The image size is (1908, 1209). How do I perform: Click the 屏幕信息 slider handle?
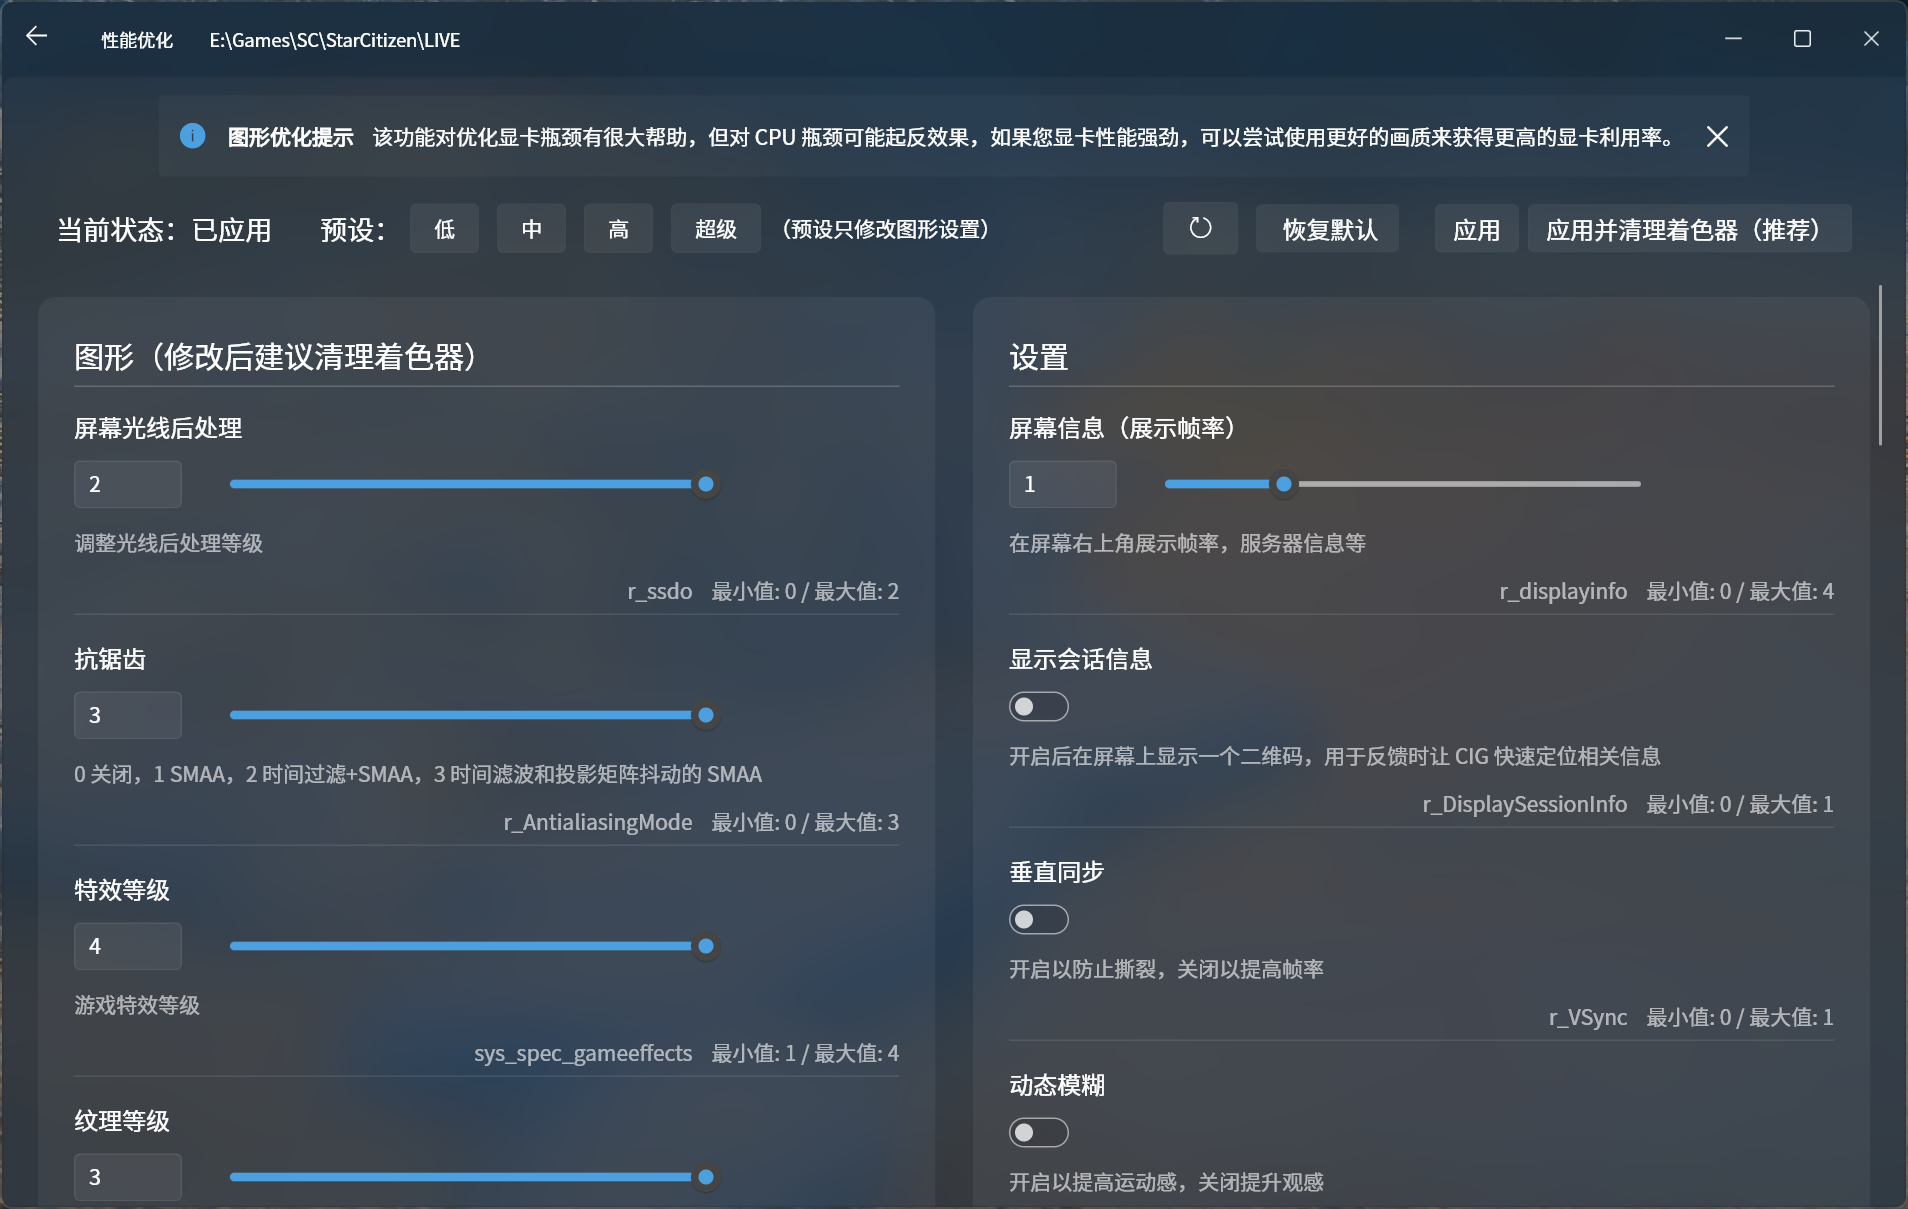(x=1284, y=484)
